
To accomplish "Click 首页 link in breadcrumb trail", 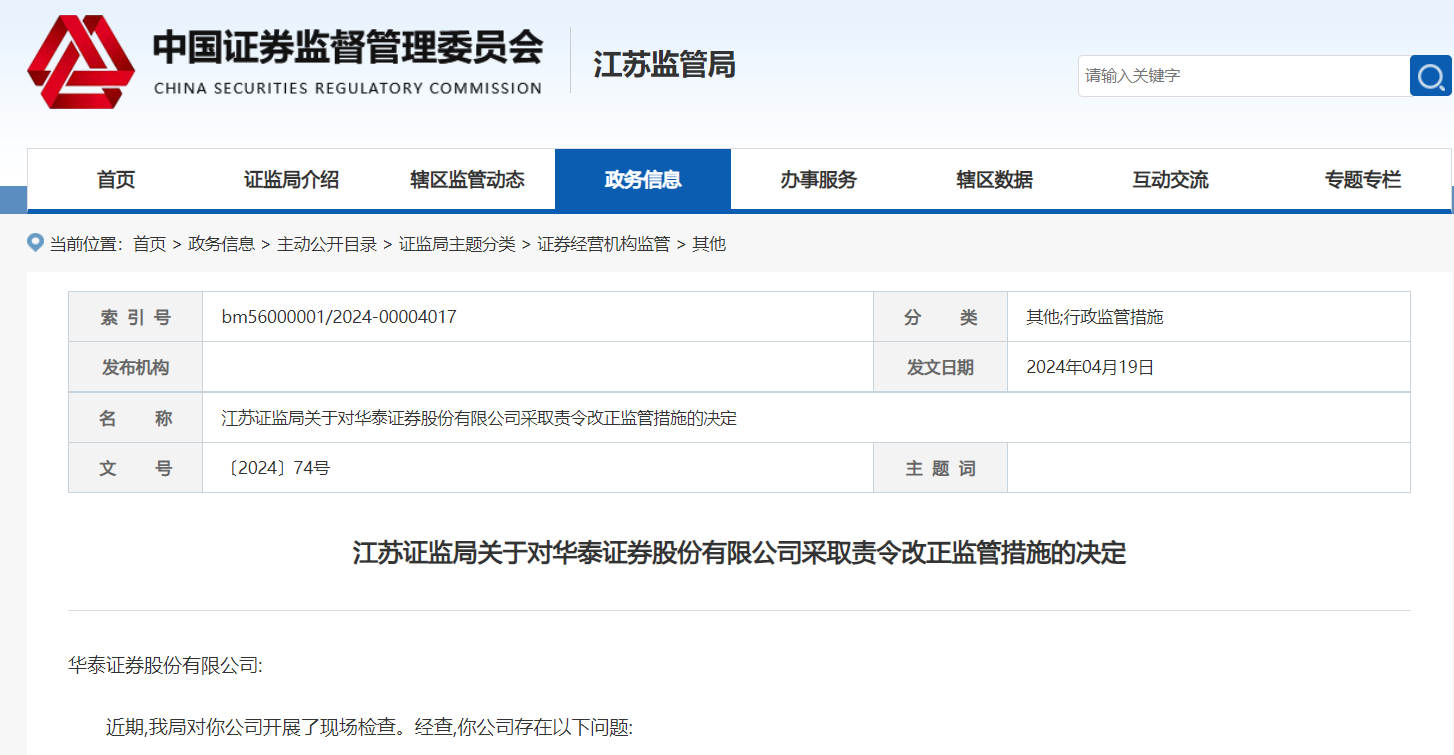I will coord(149,244).
